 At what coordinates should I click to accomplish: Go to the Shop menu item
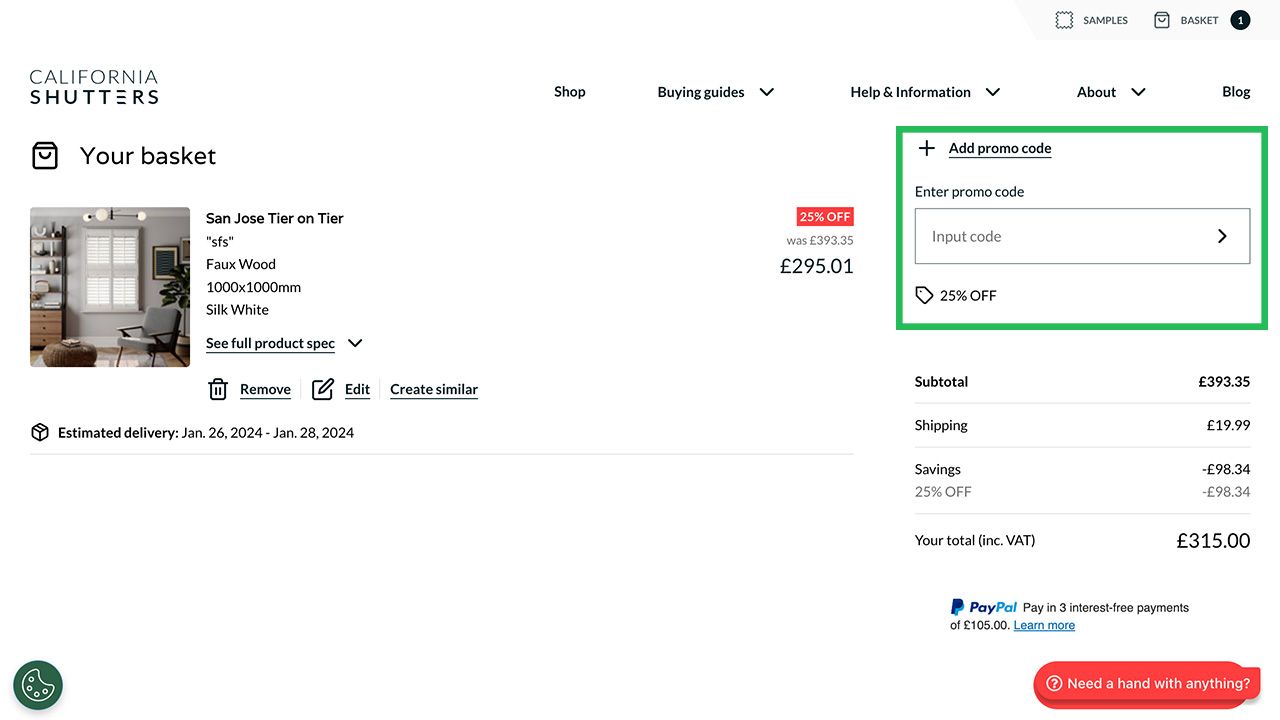pyautogui.click(x=570, y=92)
